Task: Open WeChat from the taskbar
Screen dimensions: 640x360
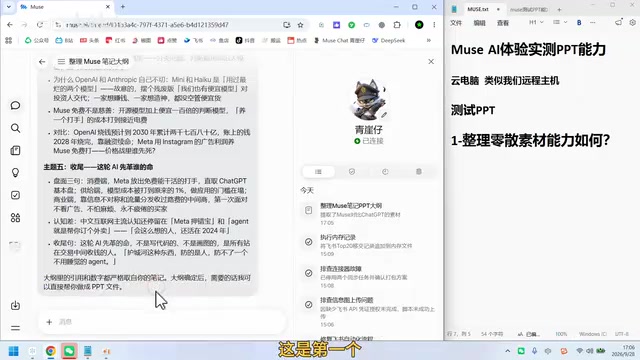Action: (69, 351)
